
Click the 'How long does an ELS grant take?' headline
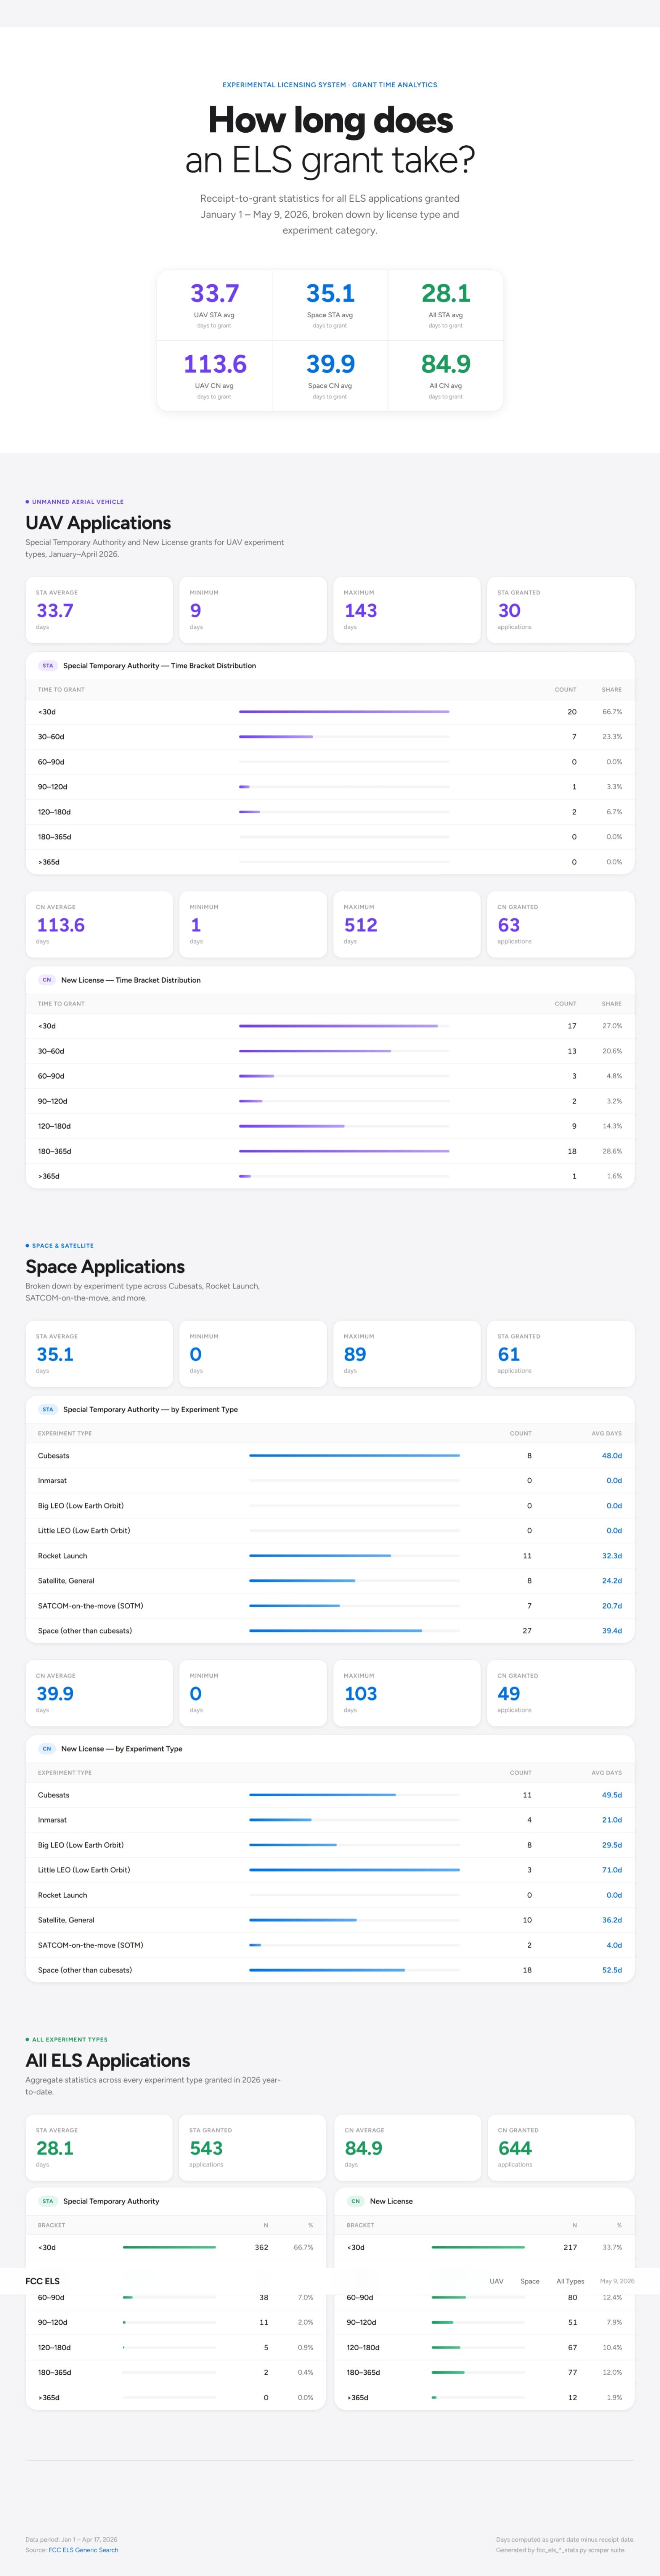pos(330,140)
